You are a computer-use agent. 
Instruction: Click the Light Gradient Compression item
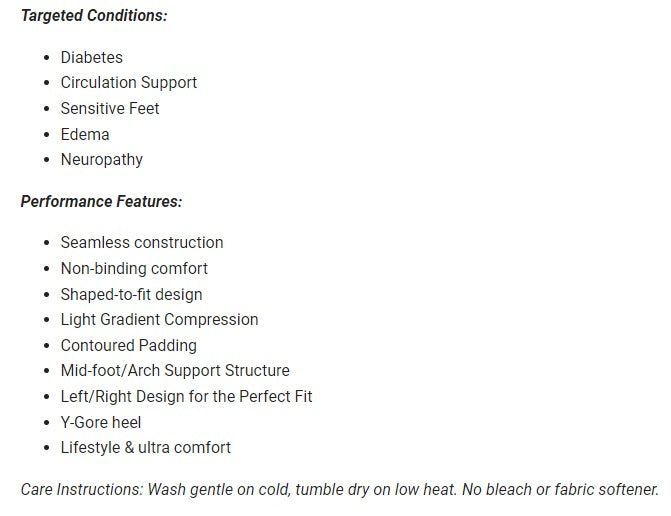(160, 320)
